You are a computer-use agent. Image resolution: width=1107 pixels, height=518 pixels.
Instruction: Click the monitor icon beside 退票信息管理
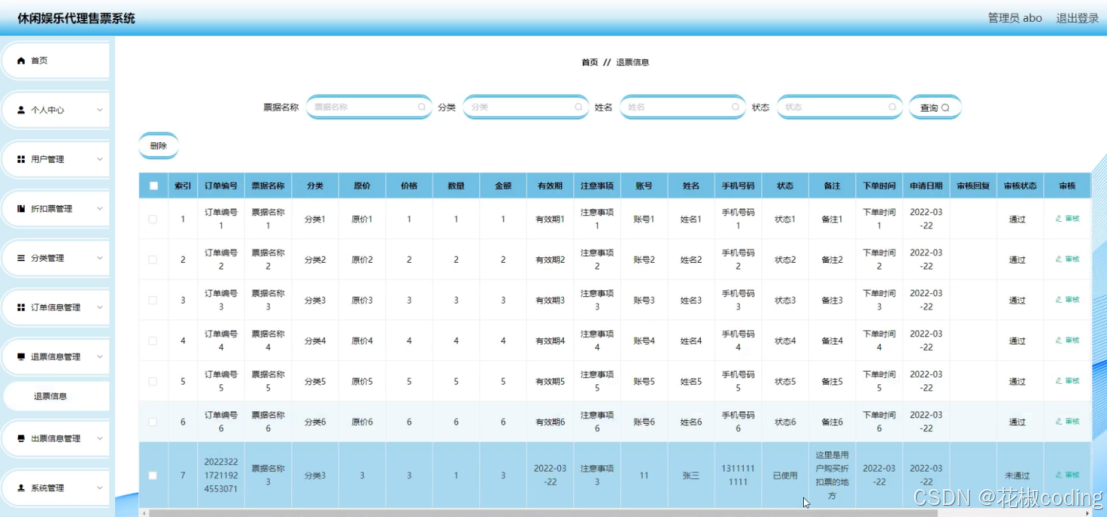click(21, 357)
